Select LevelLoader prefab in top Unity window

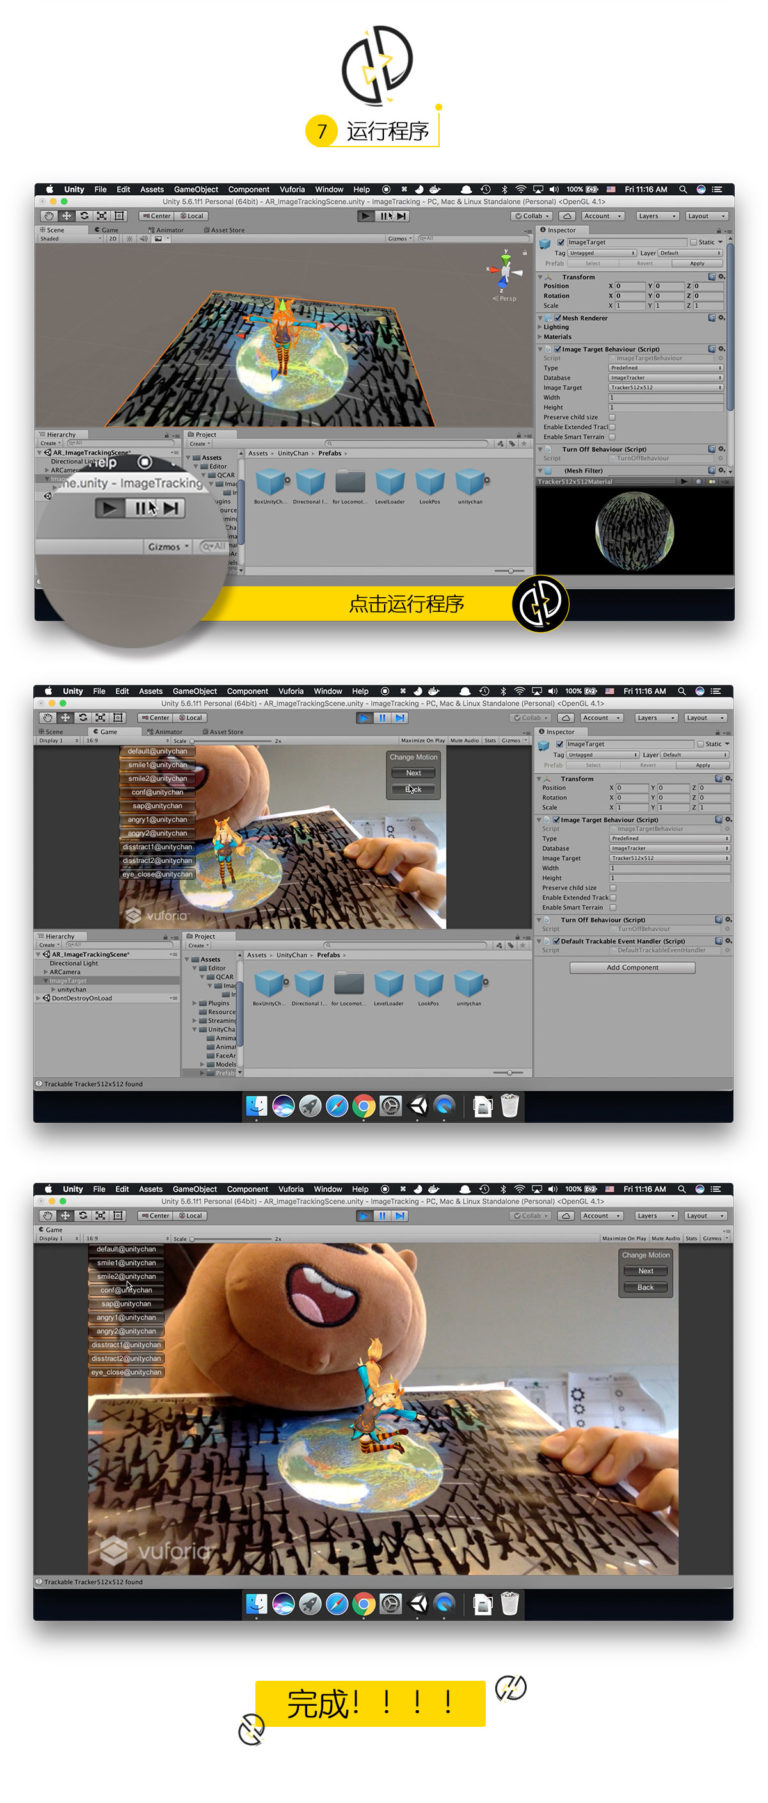(390, 483)
